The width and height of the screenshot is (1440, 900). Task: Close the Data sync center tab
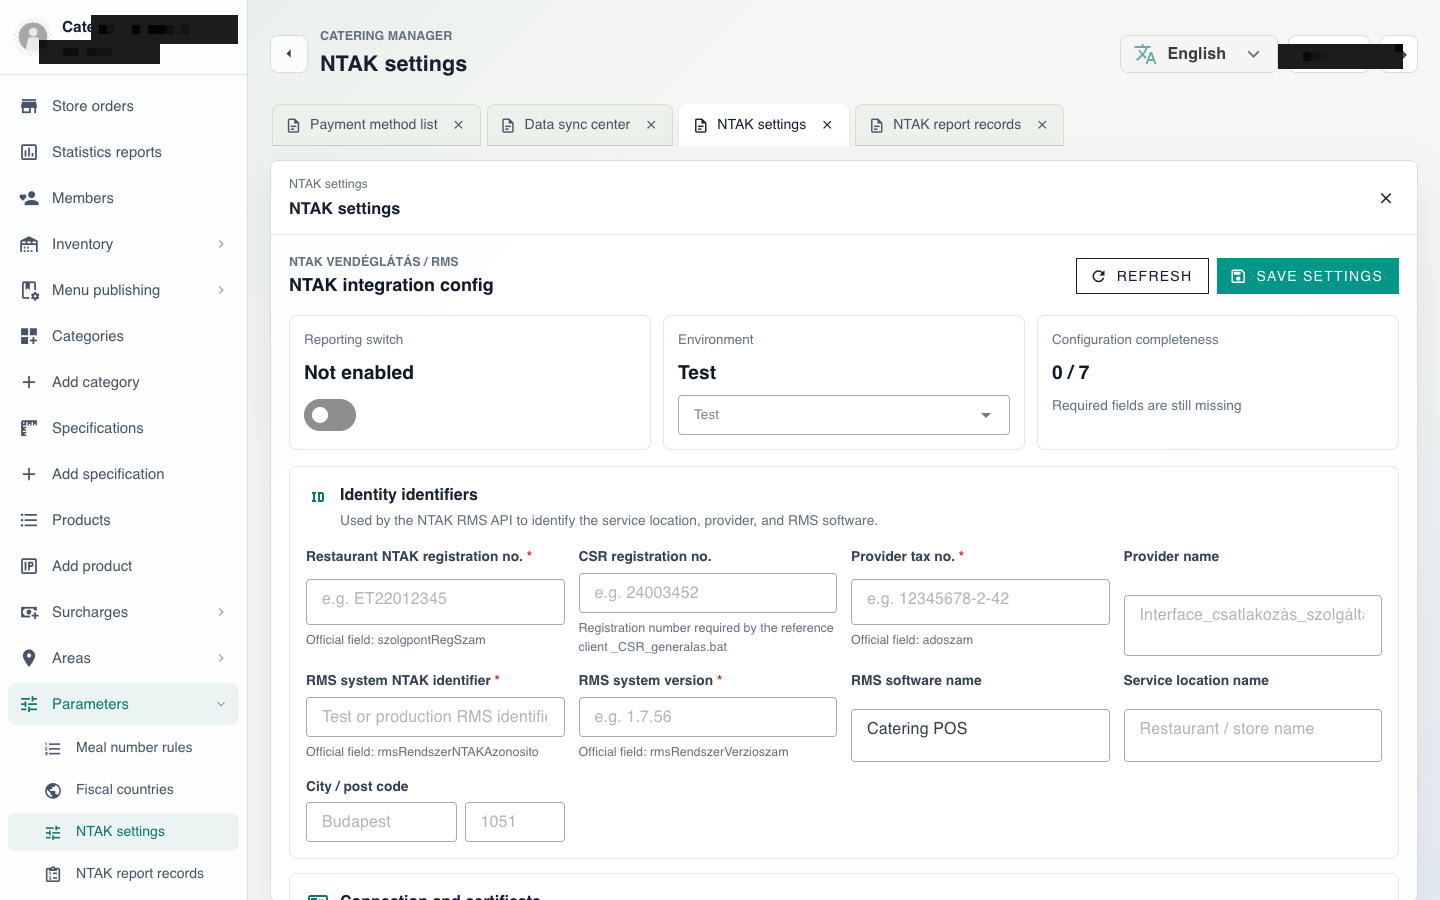[651, 125]
